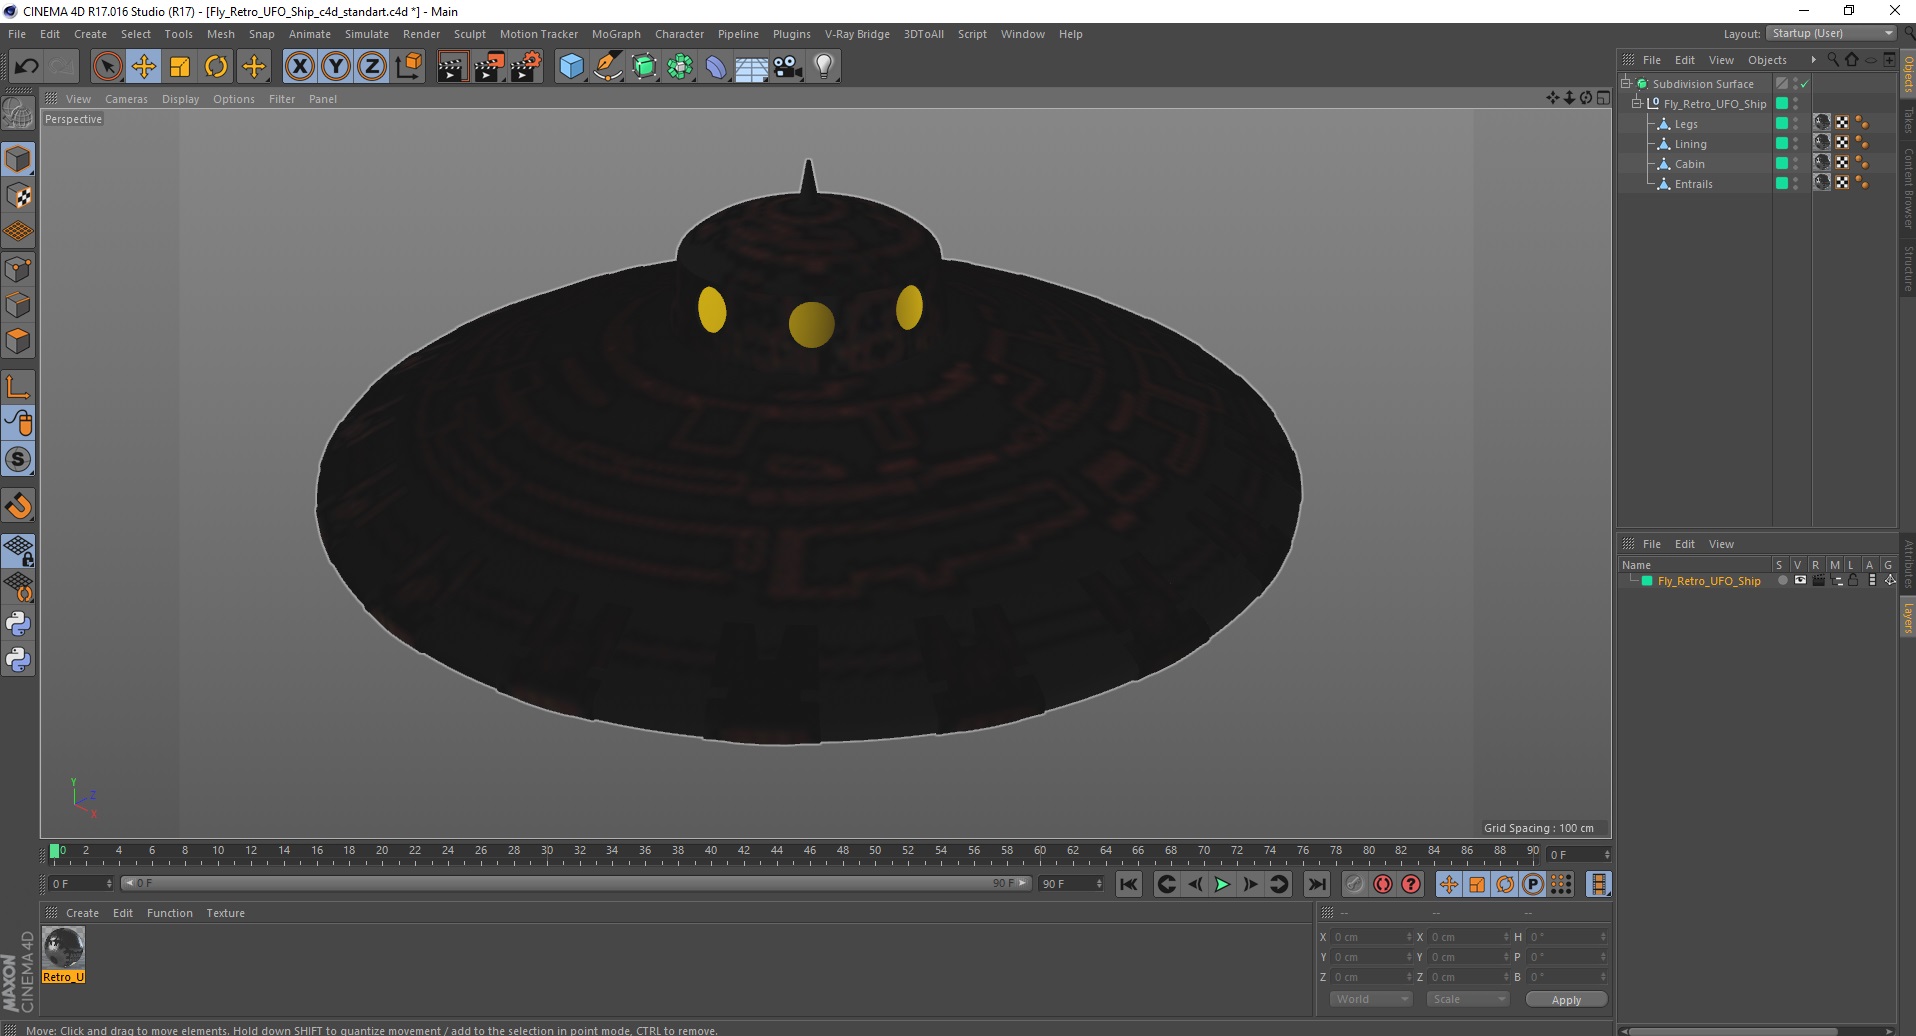Viewport: 1916px width, 1036px height.
Task: Toggle the Snap enable icon
Action: pyautogui.click(x=18, y=460)
